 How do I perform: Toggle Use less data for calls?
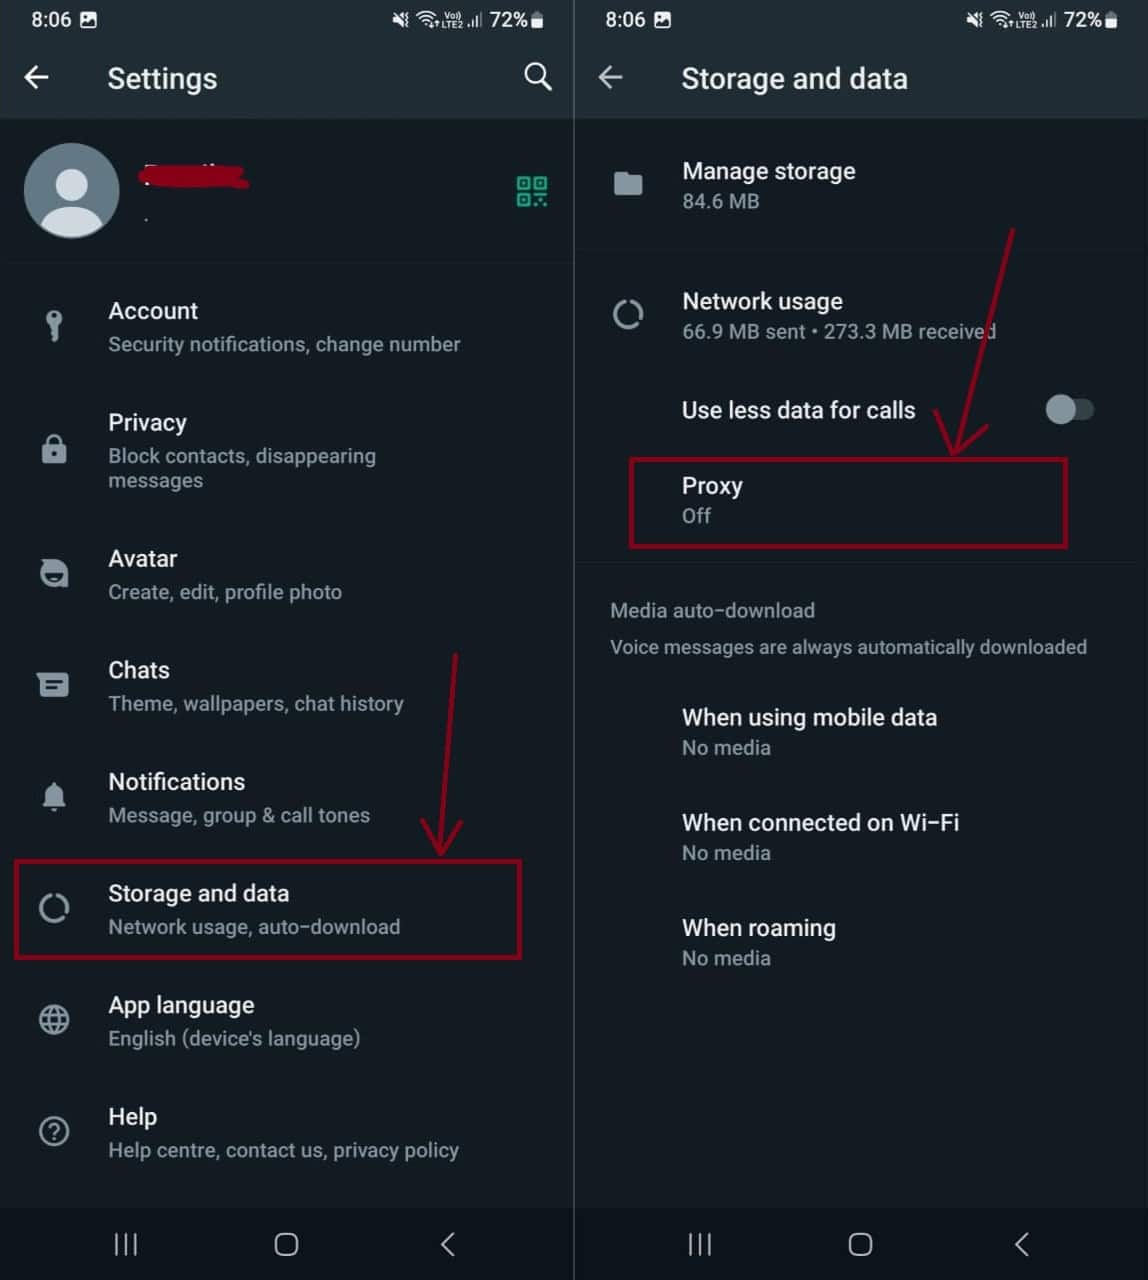tap(1069, 409)
